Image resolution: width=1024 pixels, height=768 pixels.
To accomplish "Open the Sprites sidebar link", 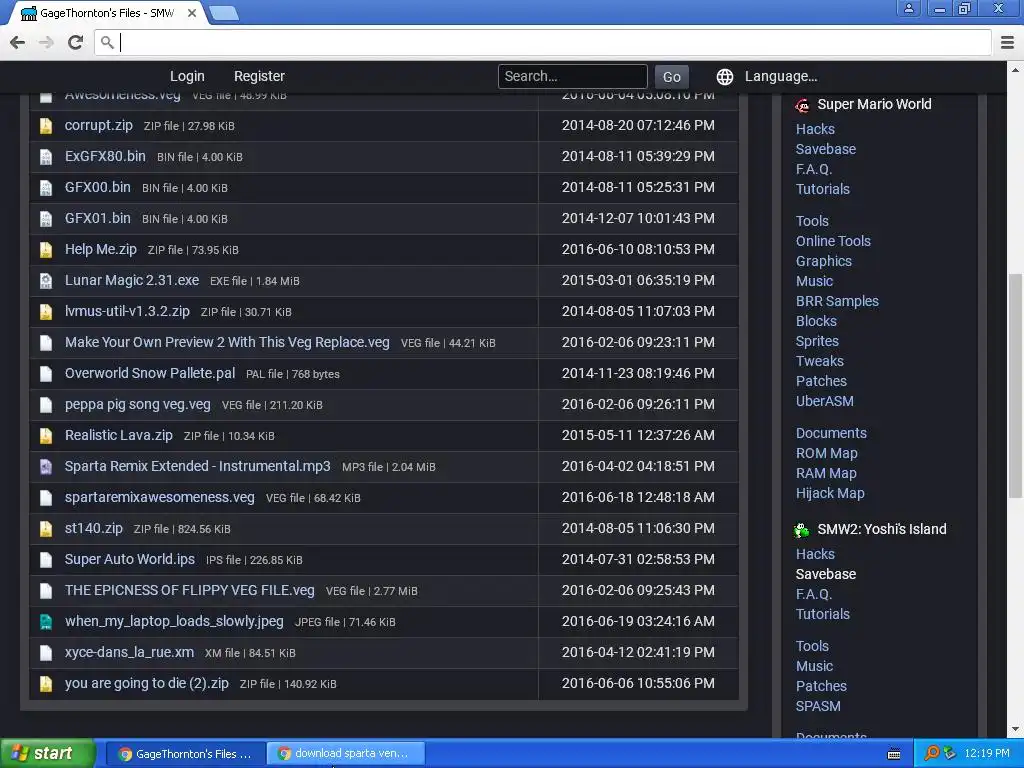I will coord(817,342).
